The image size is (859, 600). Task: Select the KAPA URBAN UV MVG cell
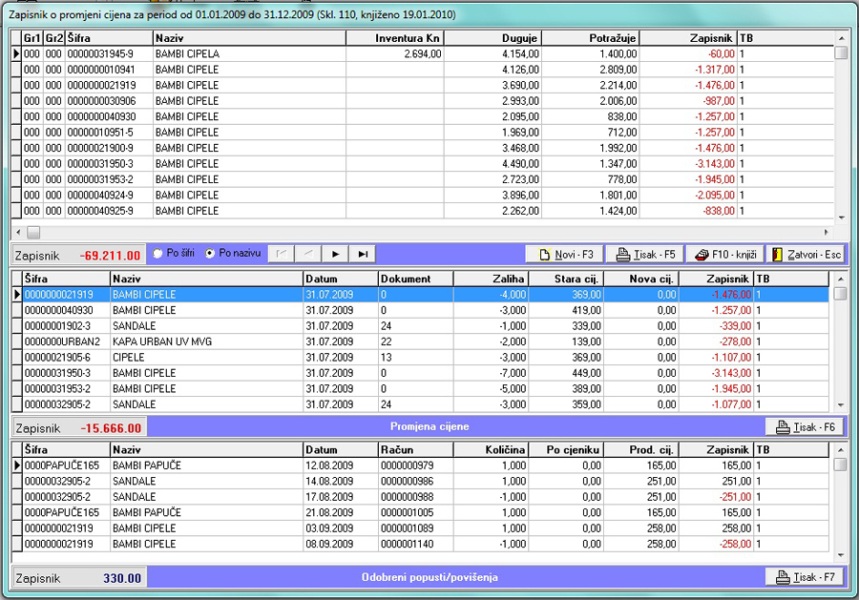(207, 341)
